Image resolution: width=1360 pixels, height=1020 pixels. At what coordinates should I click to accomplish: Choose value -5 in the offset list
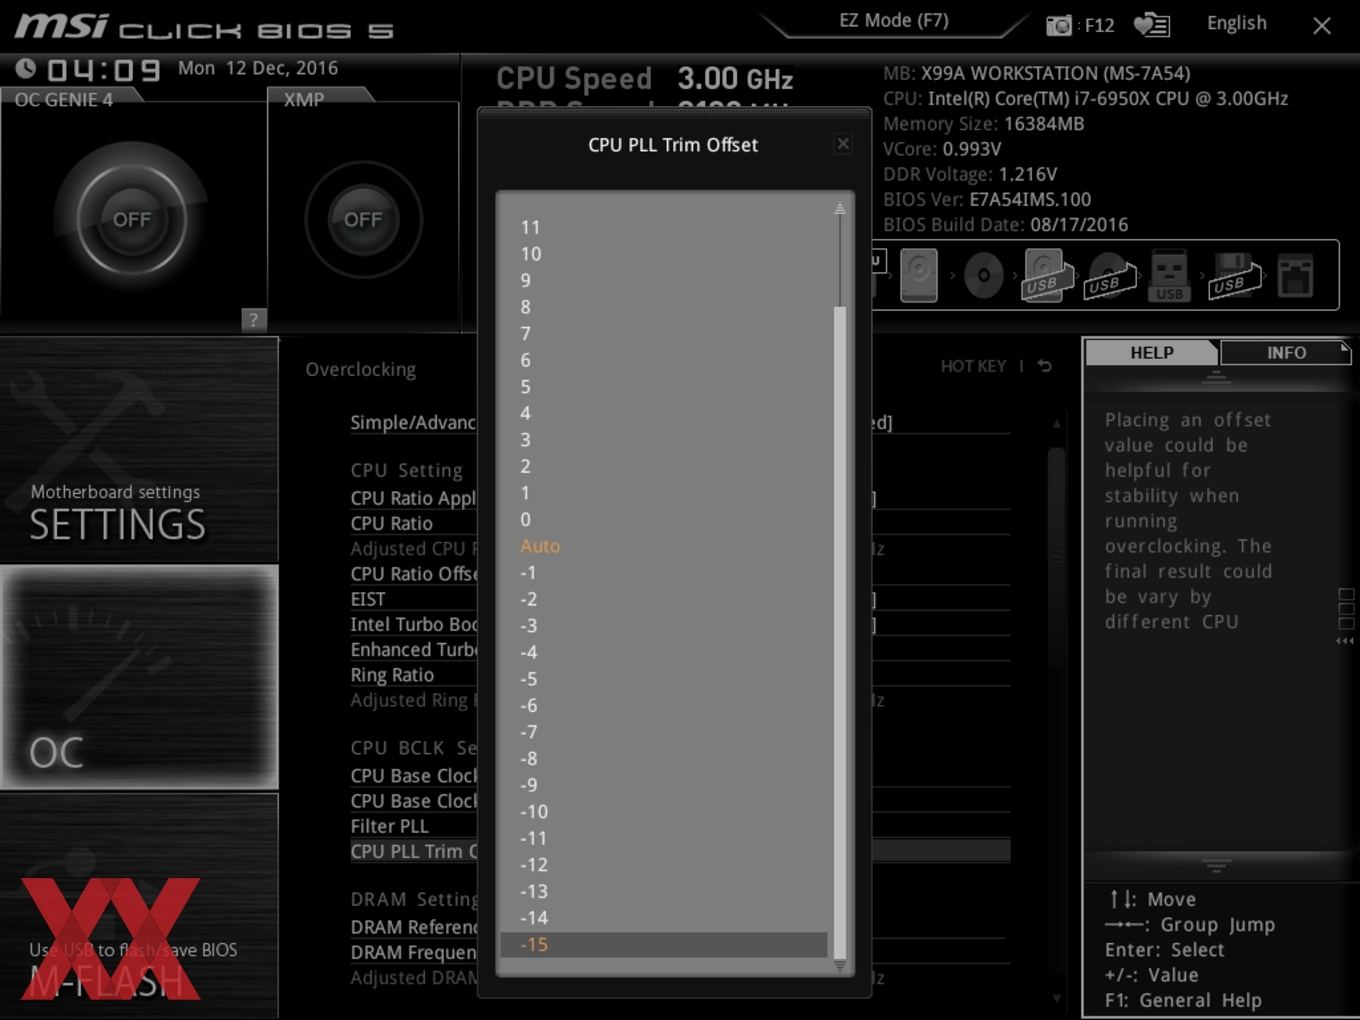663,679
